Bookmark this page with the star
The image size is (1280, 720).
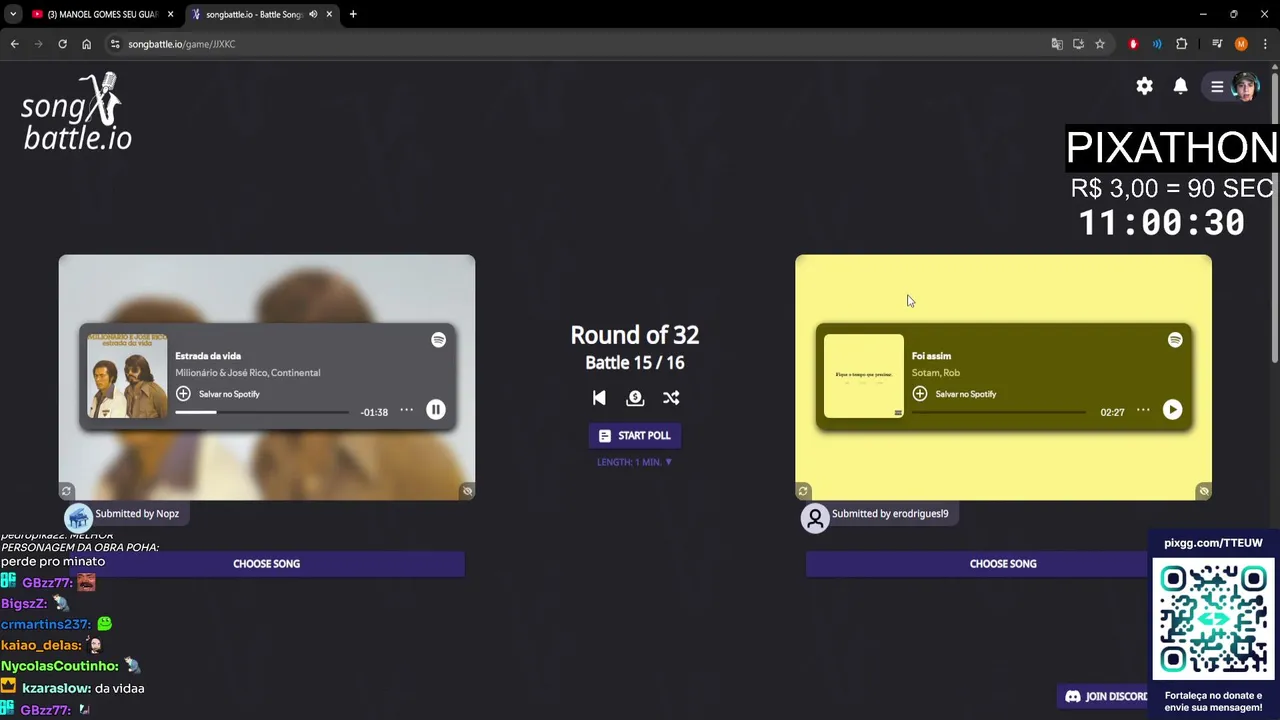point(1100,44)
